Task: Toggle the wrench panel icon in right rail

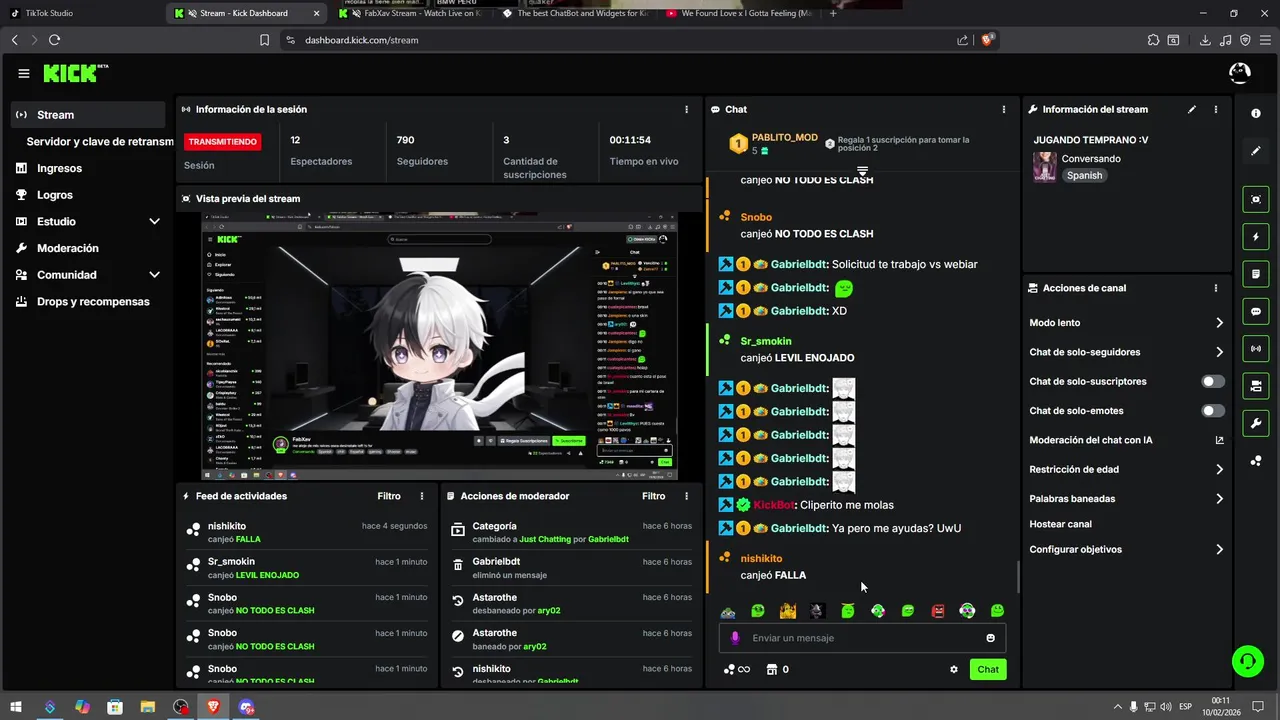Action: 1256,423
